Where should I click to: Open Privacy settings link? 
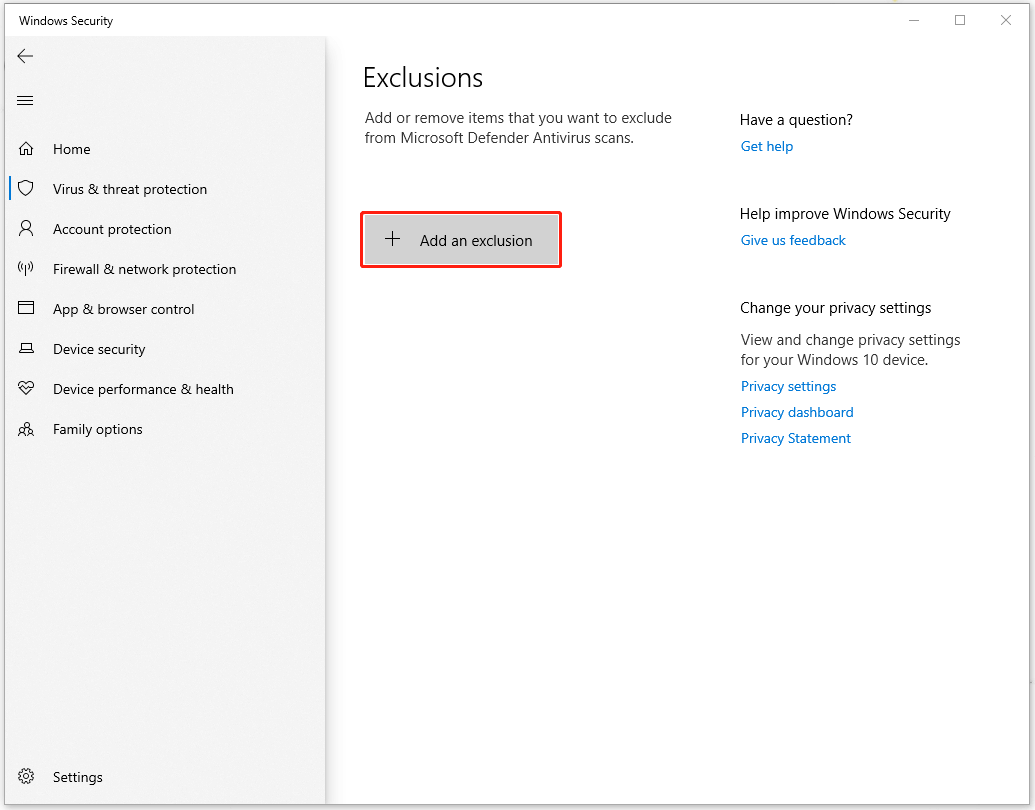788,386
